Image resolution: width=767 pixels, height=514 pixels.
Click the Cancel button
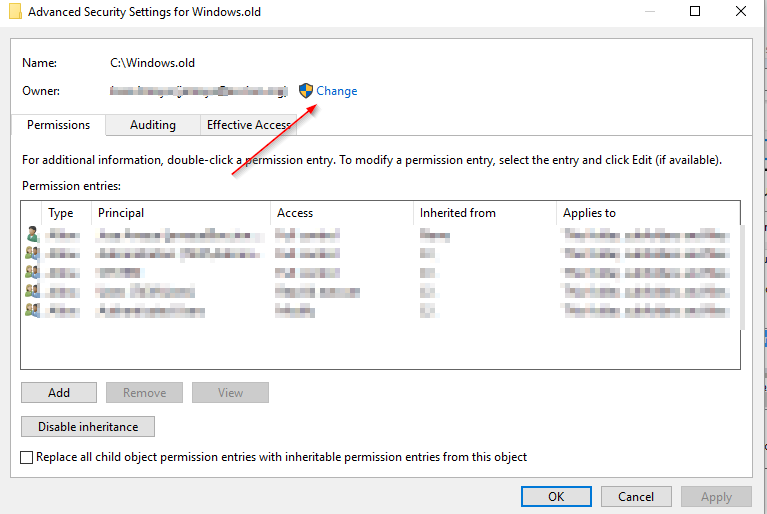tap(636, 496)
